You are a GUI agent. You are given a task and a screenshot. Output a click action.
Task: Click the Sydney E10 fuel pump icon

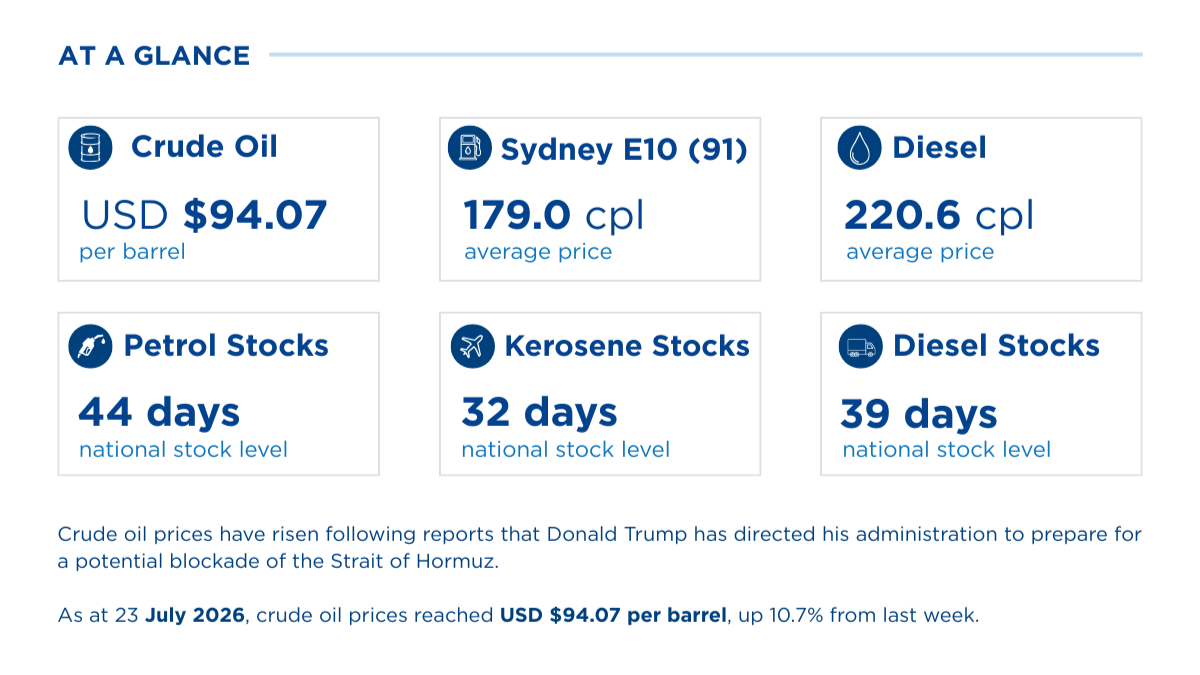coord(469,148)
